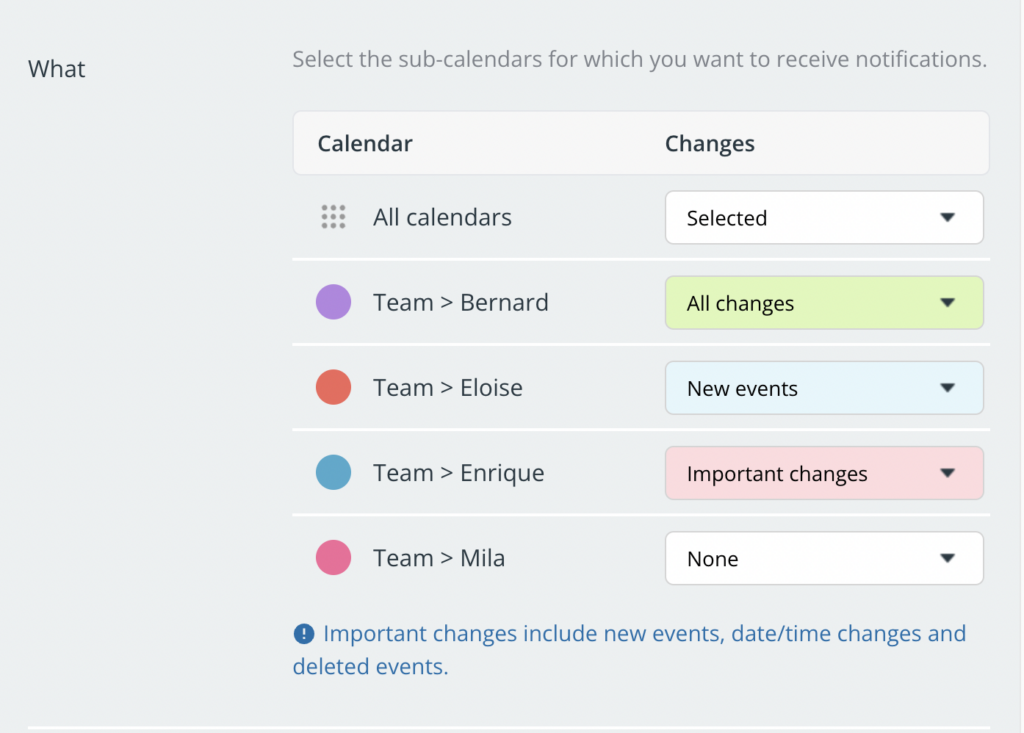Click the arrow on the Selected dropdown

point(948,218)
